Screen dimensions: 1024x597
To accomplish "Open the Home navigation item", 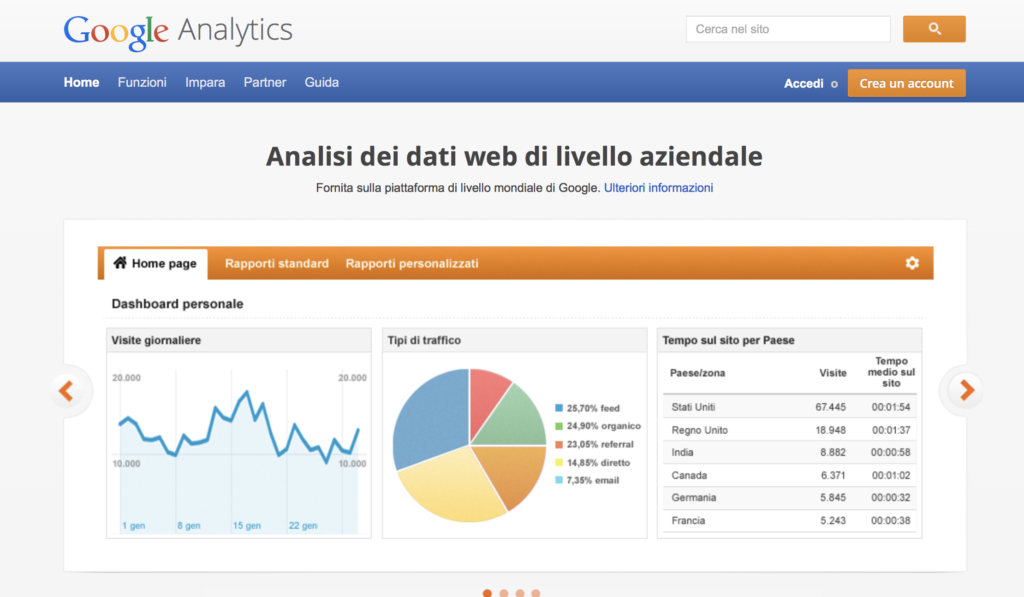I will (81, 82).
